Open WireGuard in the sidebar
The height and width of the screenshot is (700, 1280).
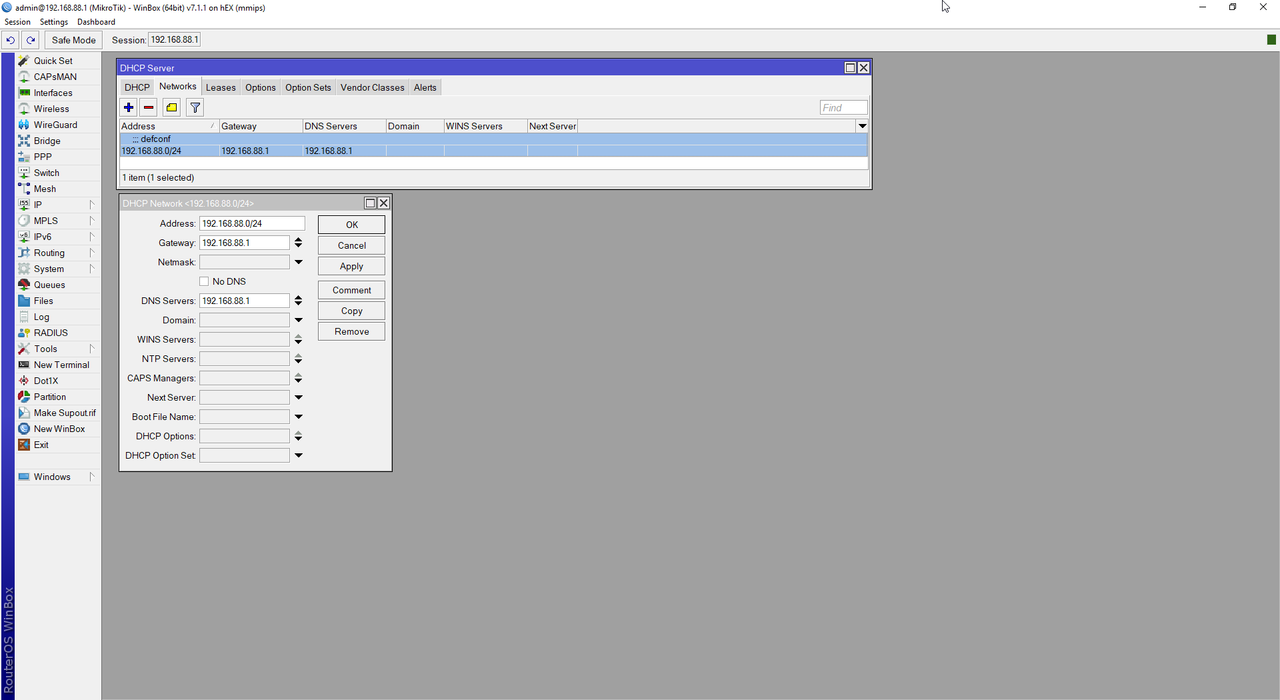(55, 125)
